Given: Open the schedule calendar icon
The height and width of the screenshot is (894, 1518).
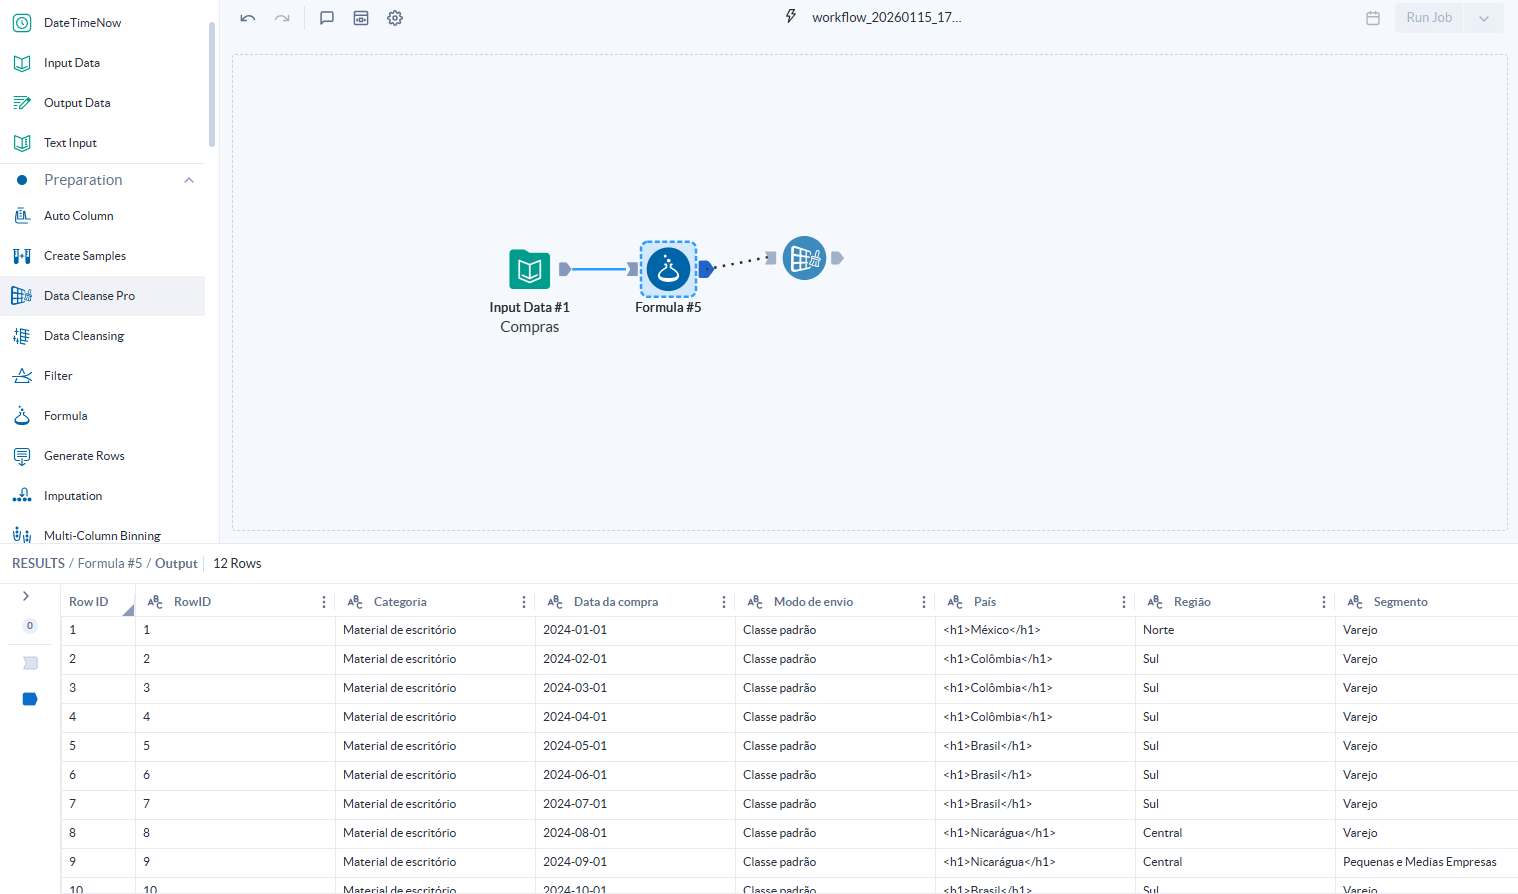Looking at the screenshot, I should coord(1373,18).
